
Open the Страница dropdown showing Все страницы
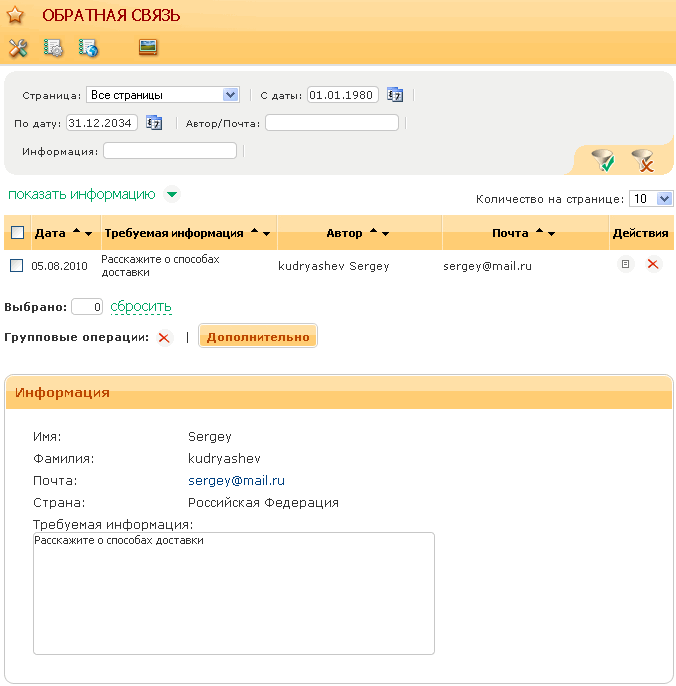point(163,95)
